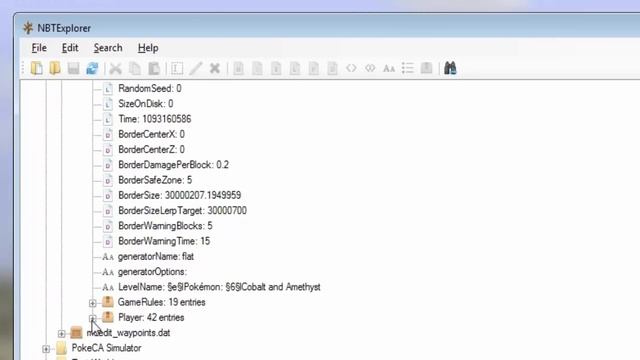Screen dimensions: 640x360
Task: Click the Add String Tag AA icon
Action: click(x=389, y=69)
